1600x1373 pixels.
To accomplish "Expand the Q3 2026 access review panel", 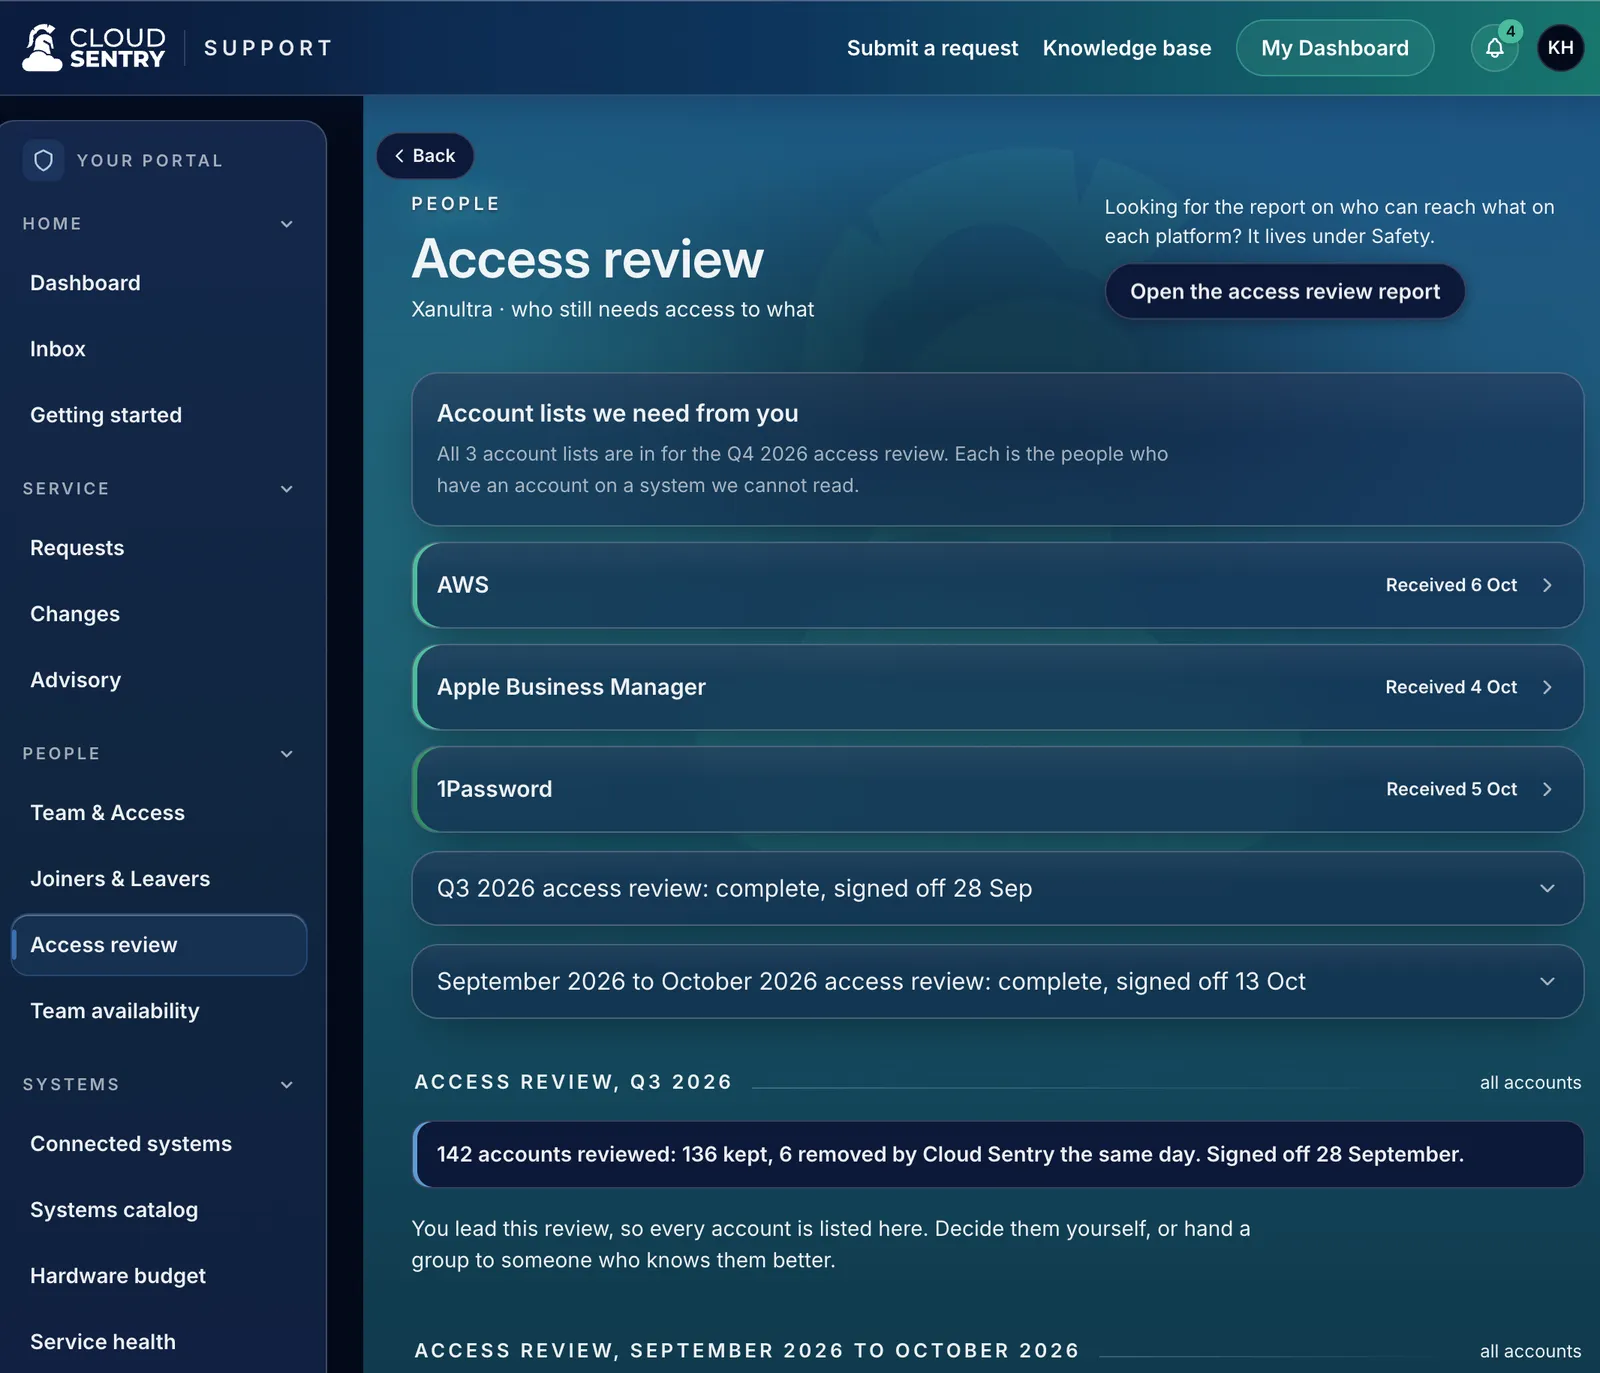I will (x=997, y=888).
